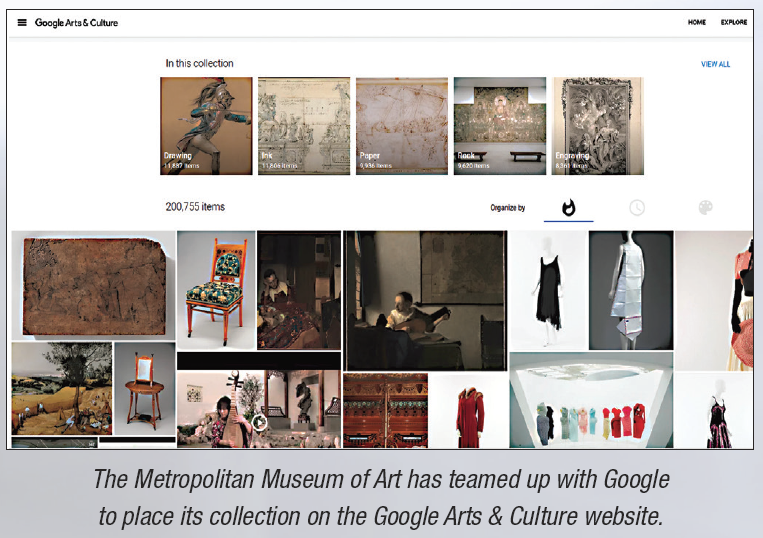Click the In this collection heading
Viewport: 763px width, 538px height.
click(200, 63)
